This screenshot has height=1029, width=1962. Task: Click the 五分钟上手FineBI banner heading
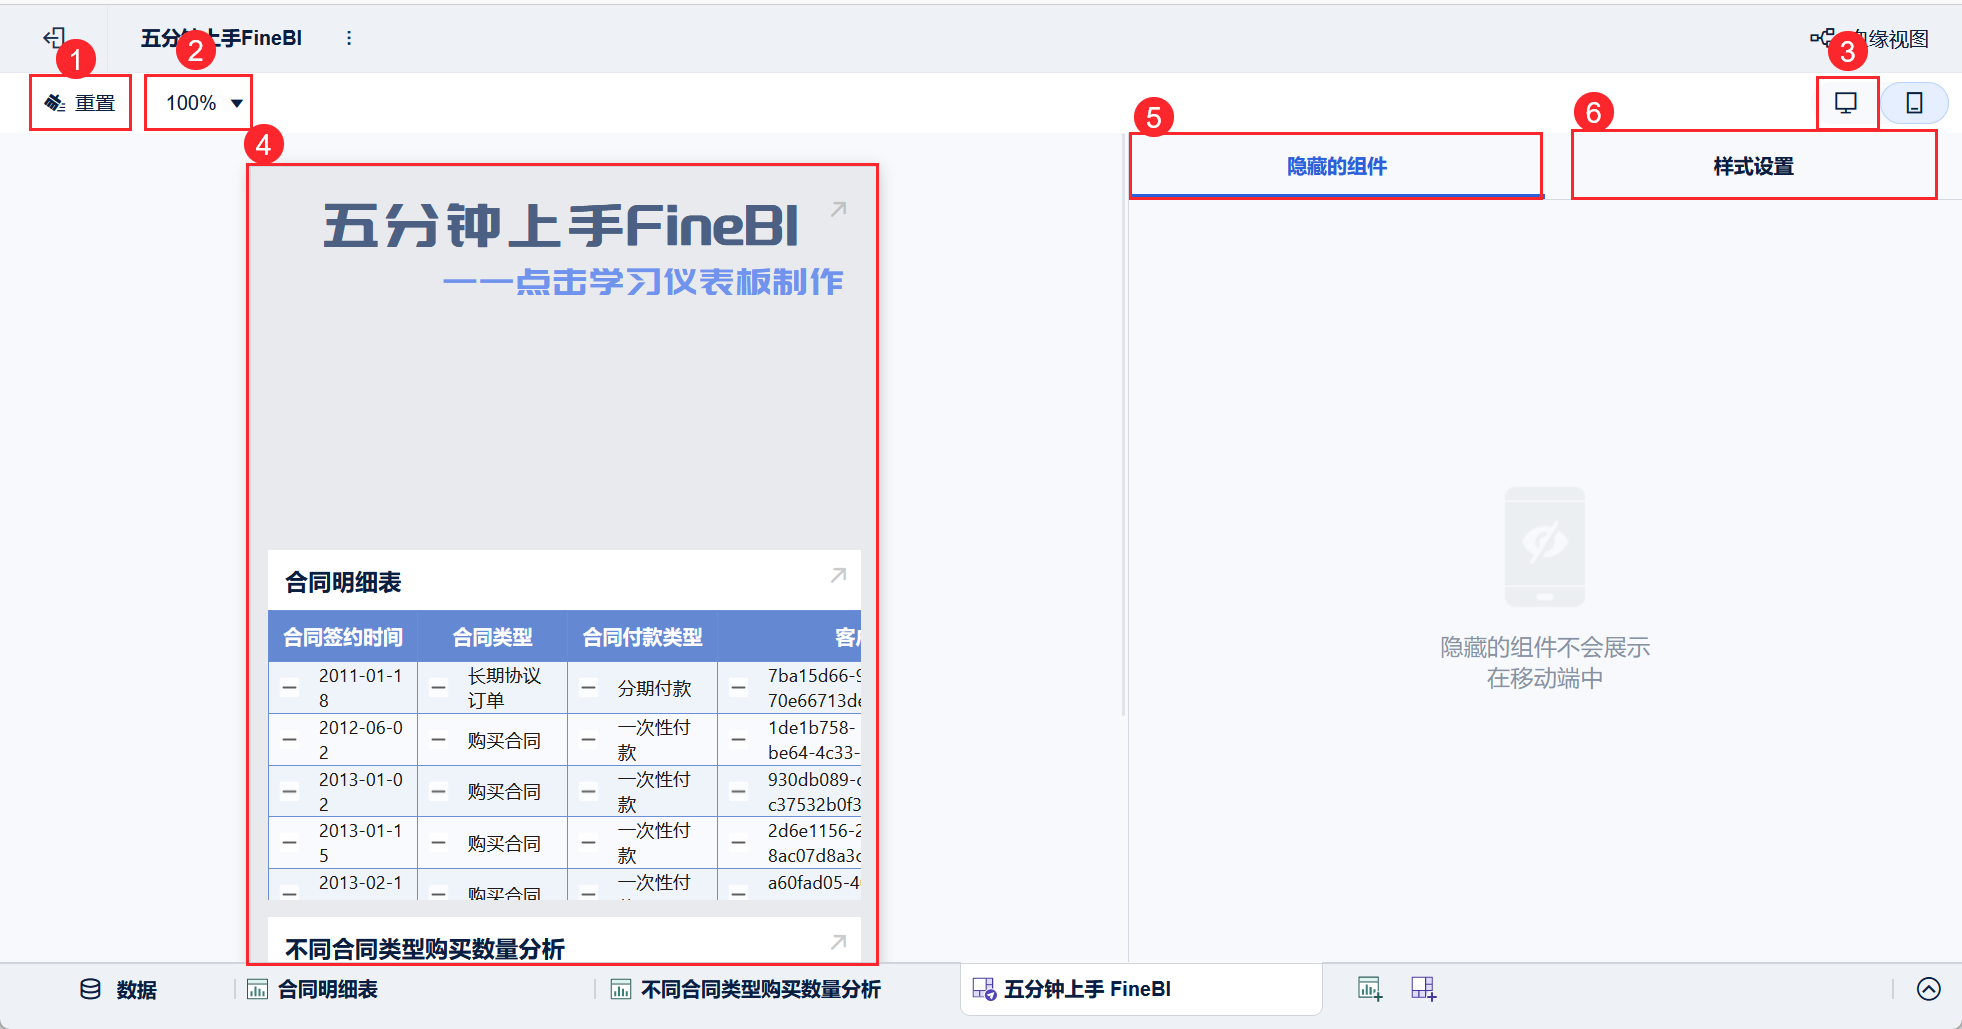[561, 226]
